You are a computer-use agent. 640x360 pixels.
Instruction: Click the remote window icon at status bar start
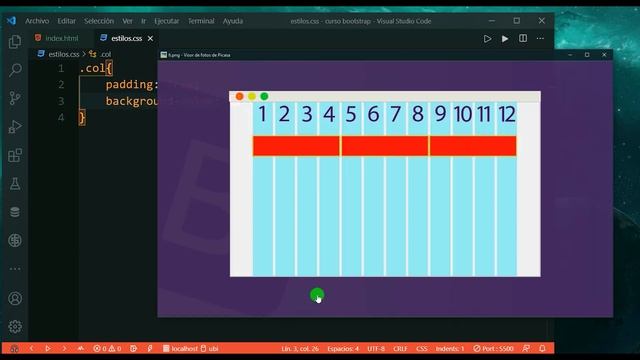click(x=14, y=349)
